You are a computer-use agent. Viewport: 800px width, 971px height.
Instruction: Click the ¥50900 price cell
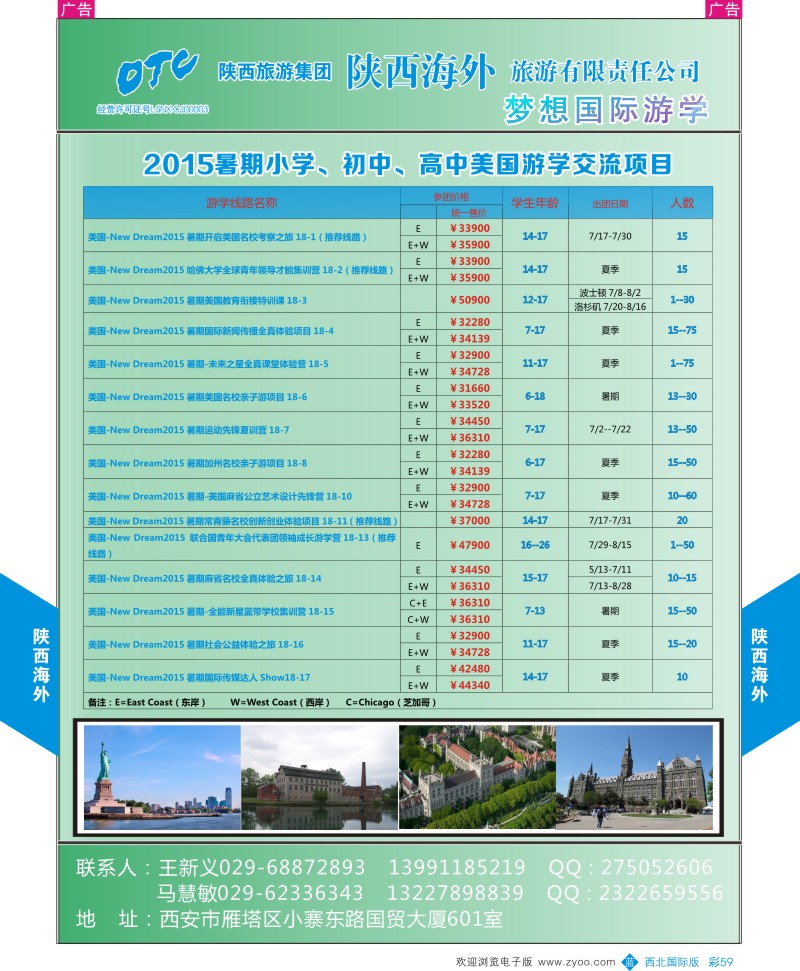(x=469, y=300)
